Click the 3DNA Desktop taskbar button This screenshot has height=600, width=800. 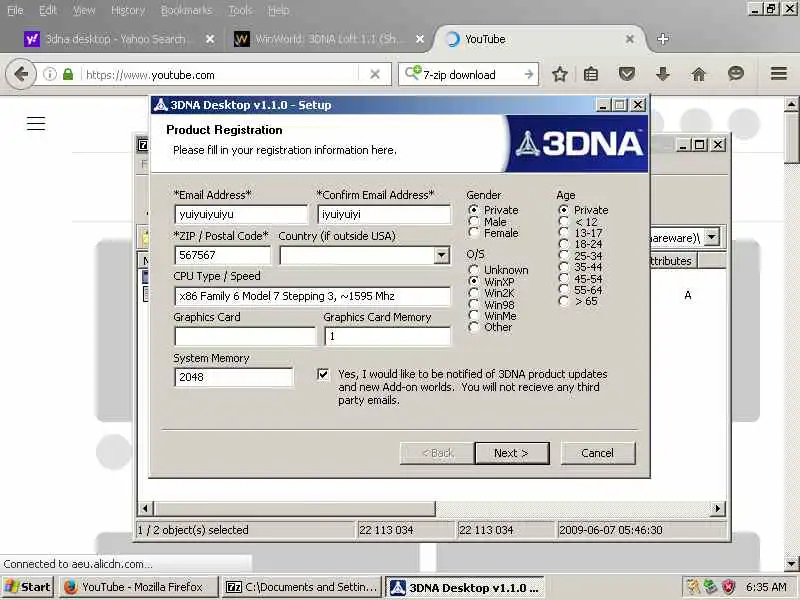pos(464,587)
